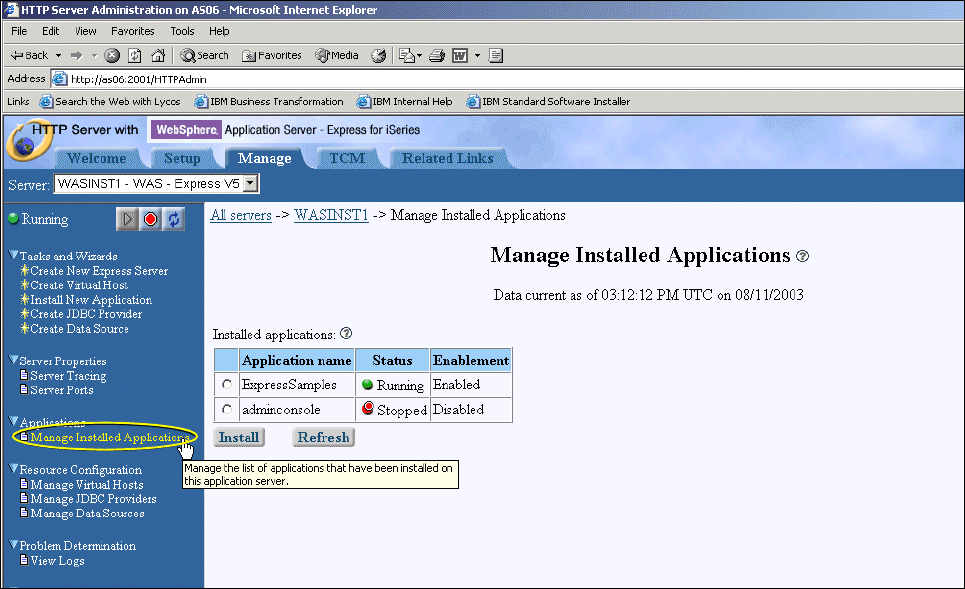Follow the All servers breadcrumb link

tap(240, 215)
